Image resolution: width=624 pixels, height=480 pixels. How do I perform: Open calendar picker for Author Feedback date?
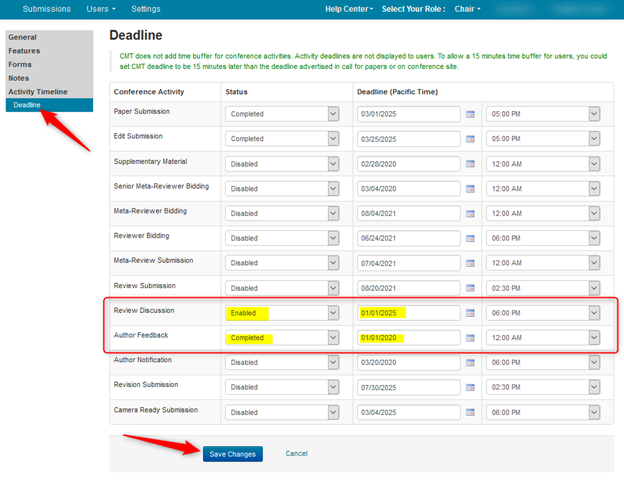point(470,338)
